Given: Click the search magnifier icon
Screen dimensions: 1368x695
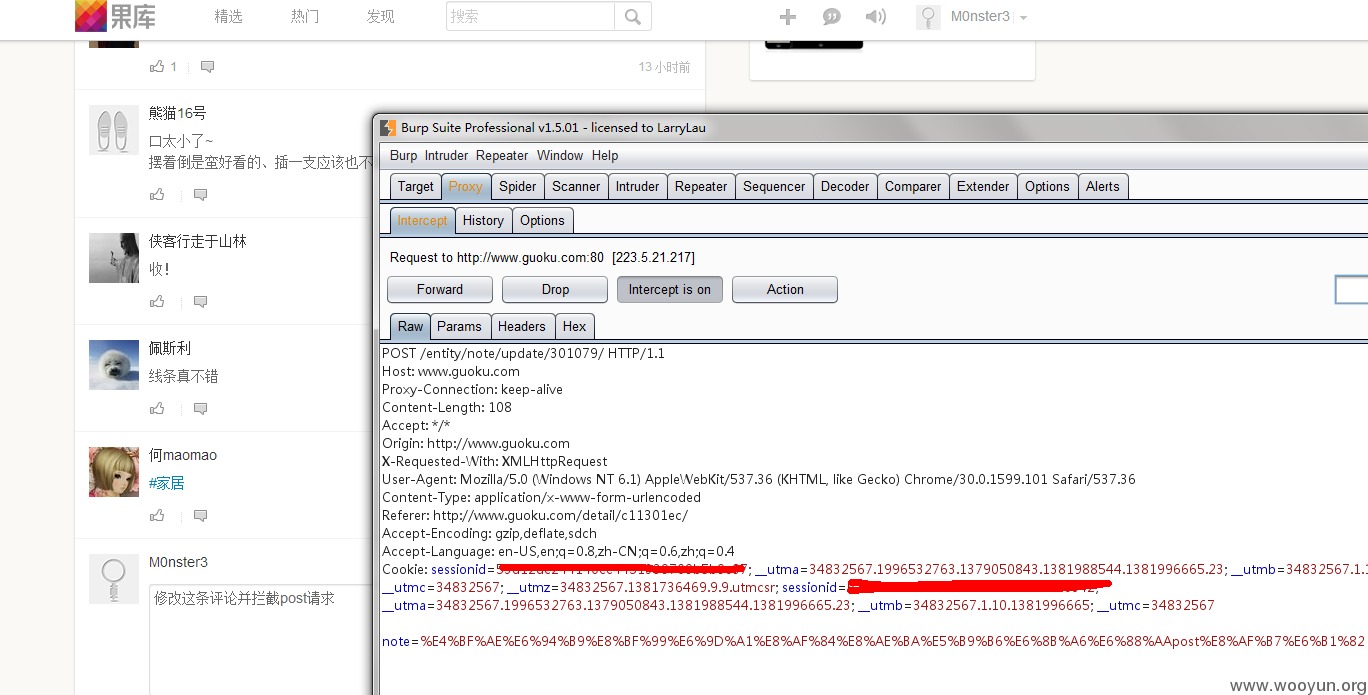Looking at the screenshot, I should (x=632, y=16).
